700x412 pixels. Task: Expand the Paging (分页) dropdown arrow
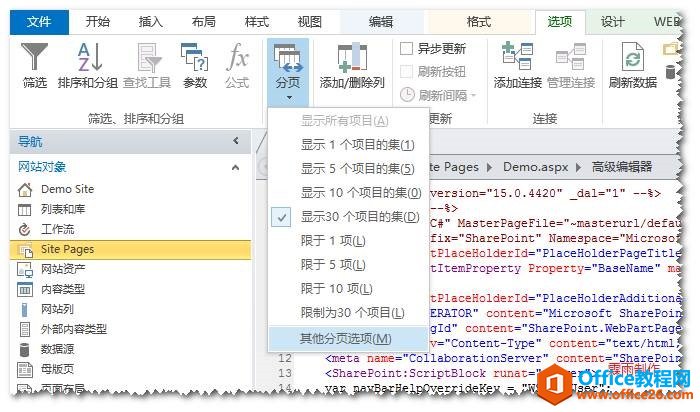click(289, 97)
